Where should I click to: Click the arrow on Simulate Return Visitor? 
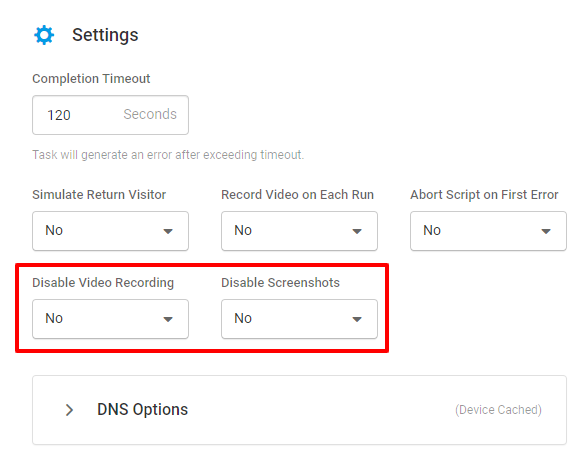pyautogui.click(x=168, y=231)
